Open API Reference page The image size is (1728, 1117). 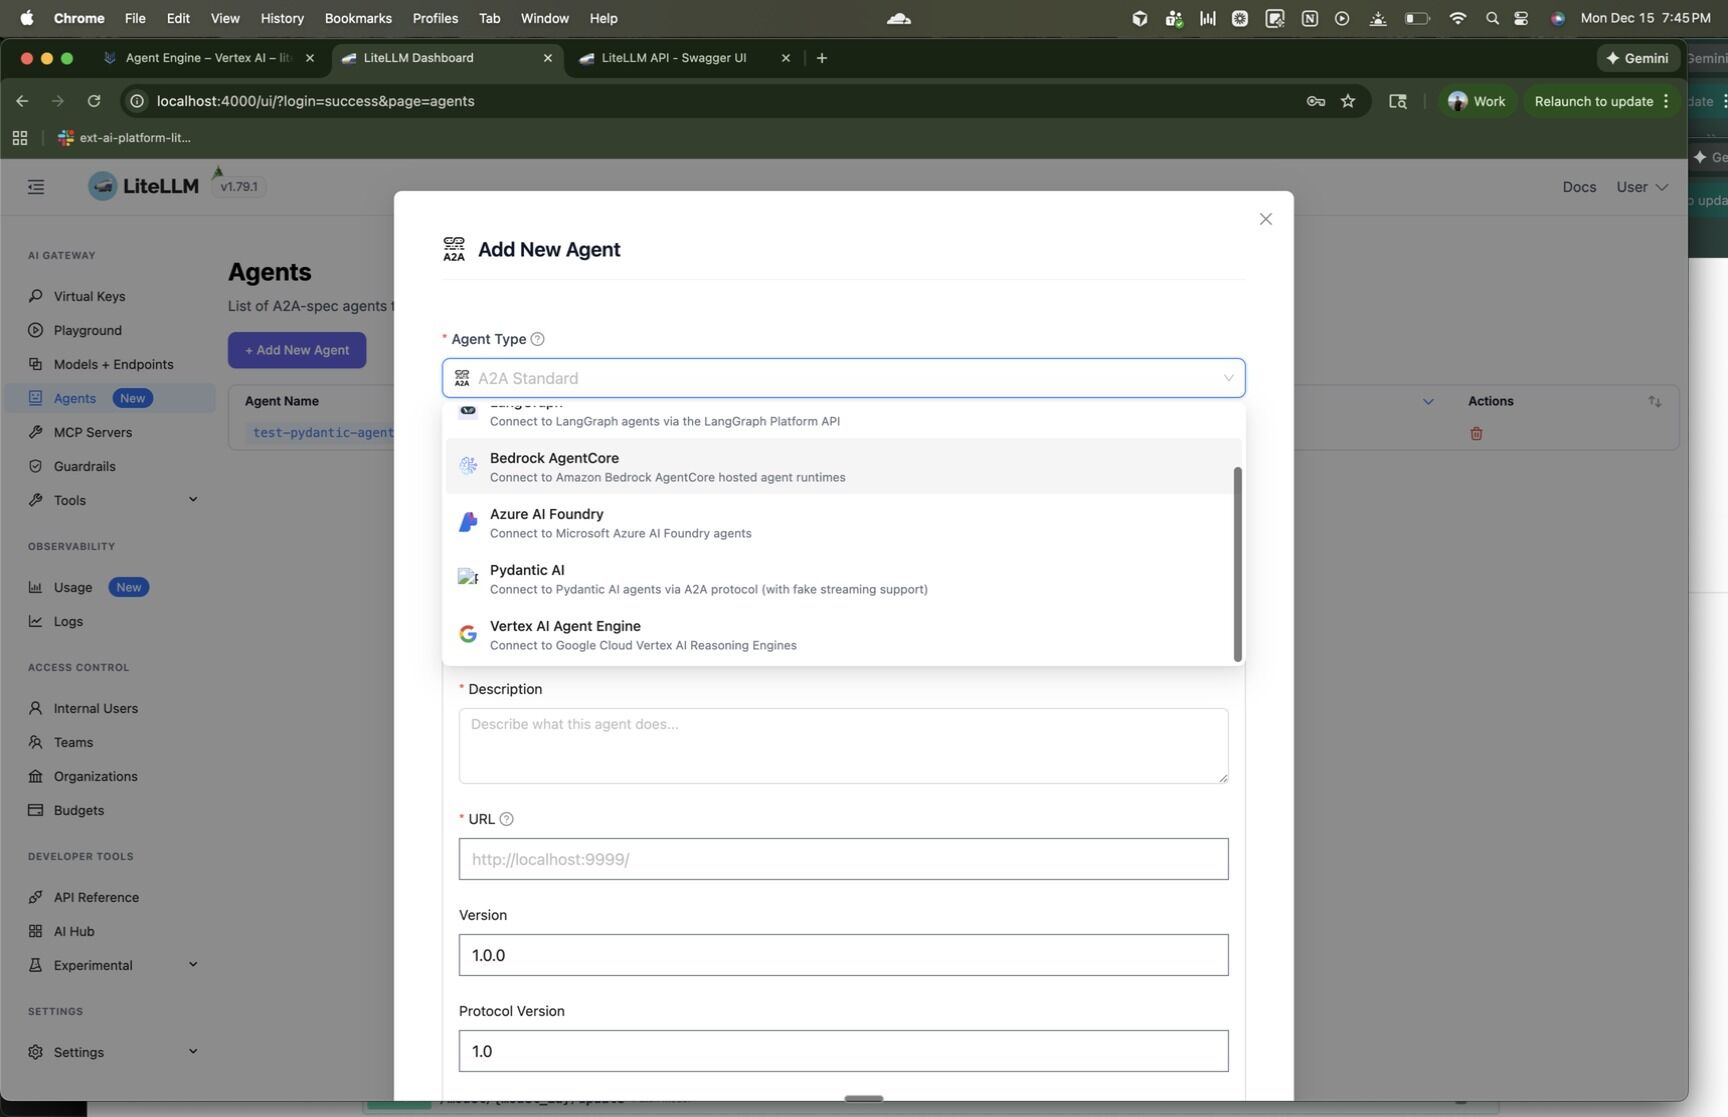(x=96, y=897)
